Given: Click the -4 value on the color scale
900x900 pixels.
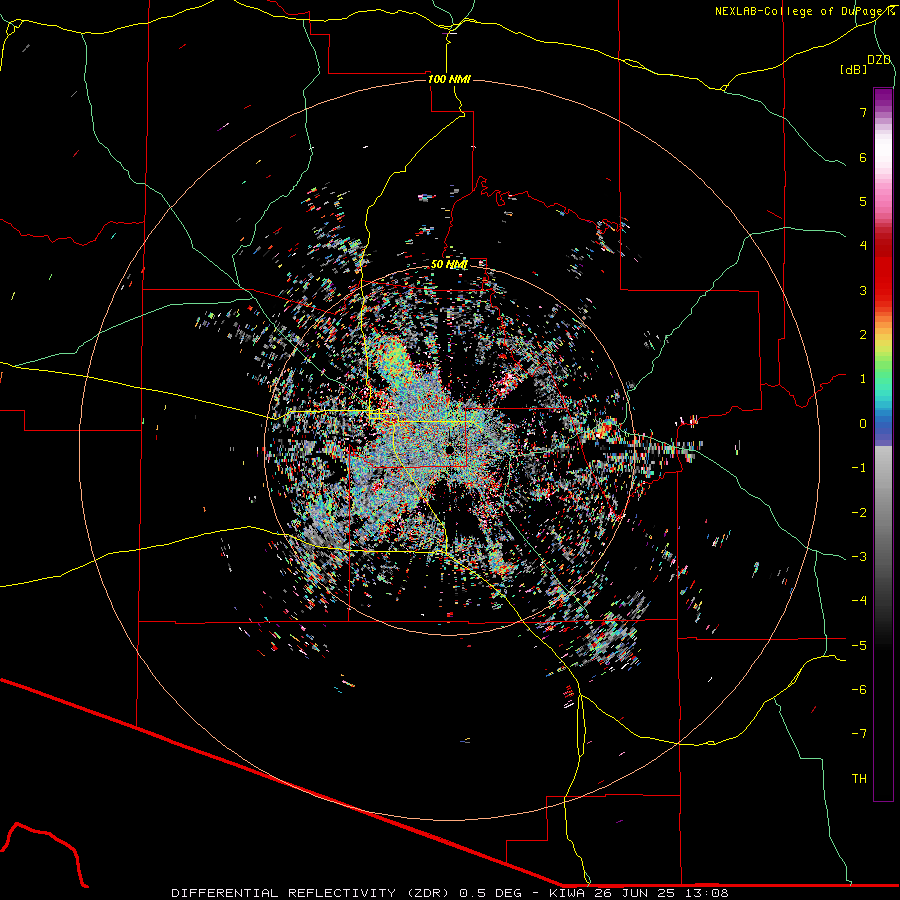Looking at the screenshot, I should coord(859,600).
